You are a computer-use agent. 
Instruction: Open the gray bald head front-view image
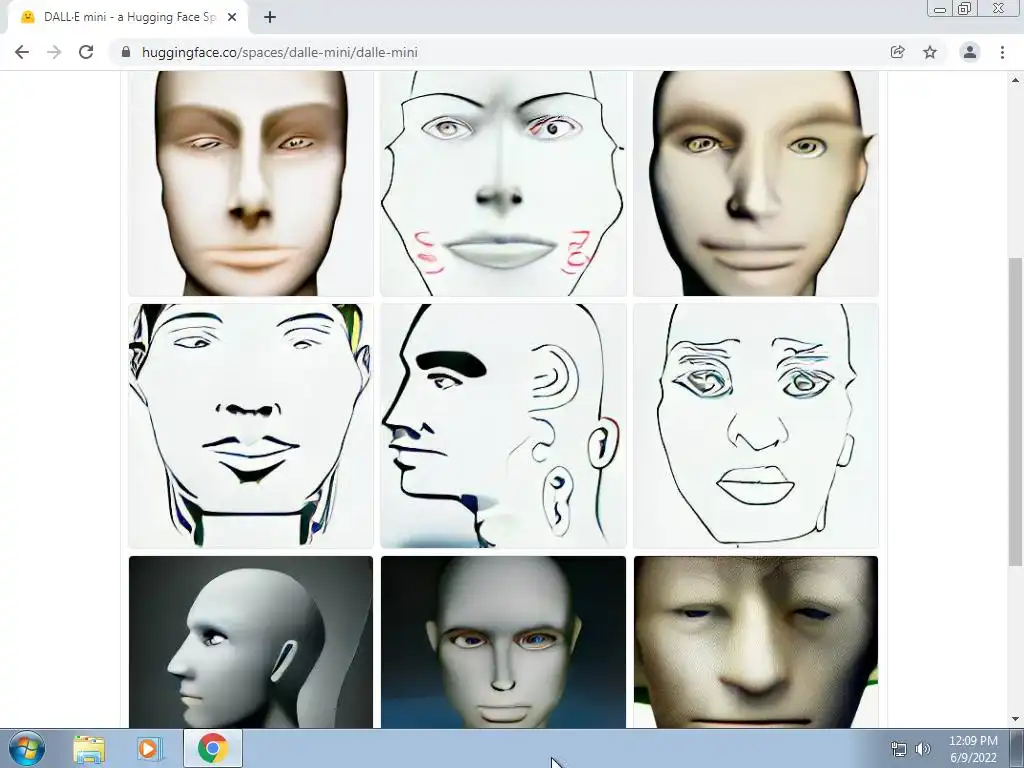coord(503,642)
